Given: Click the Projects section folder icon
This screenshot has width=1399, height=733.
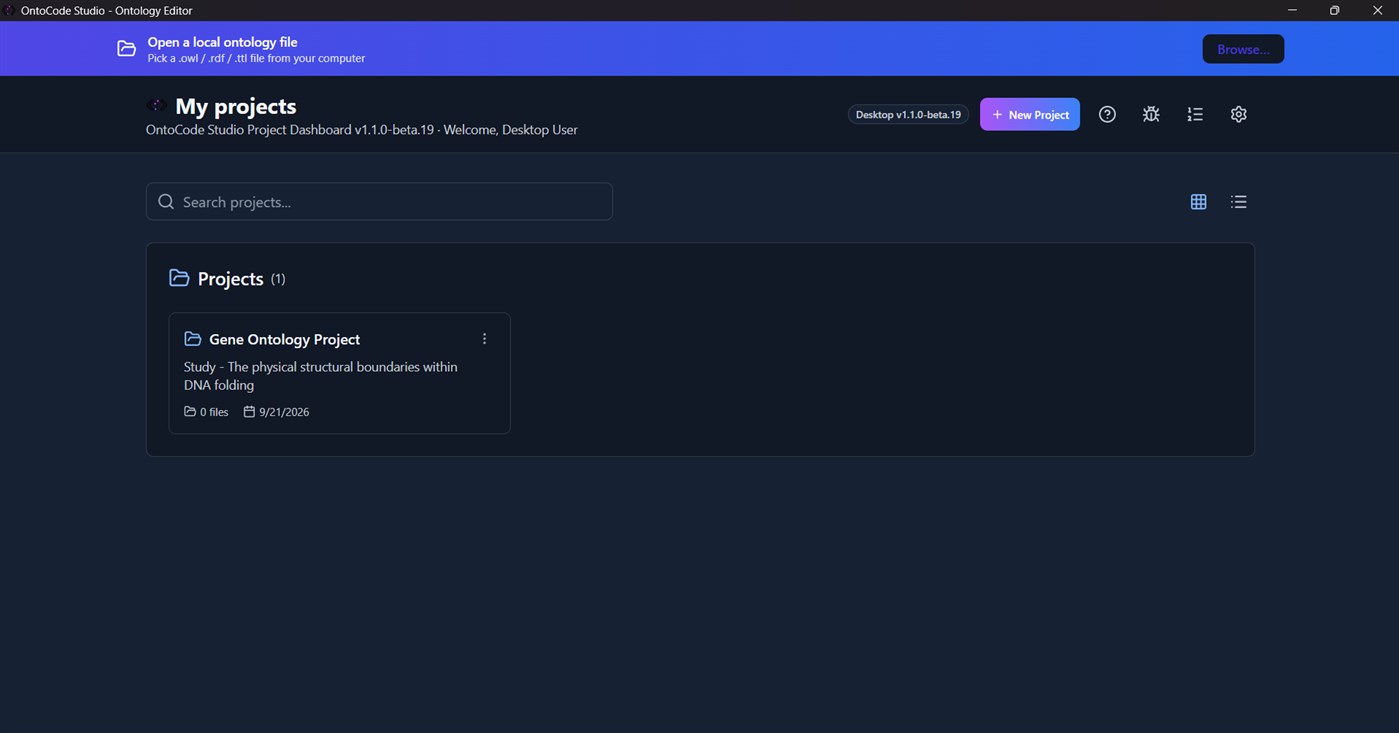Looking at the screenshot, I should click(179, 278).
